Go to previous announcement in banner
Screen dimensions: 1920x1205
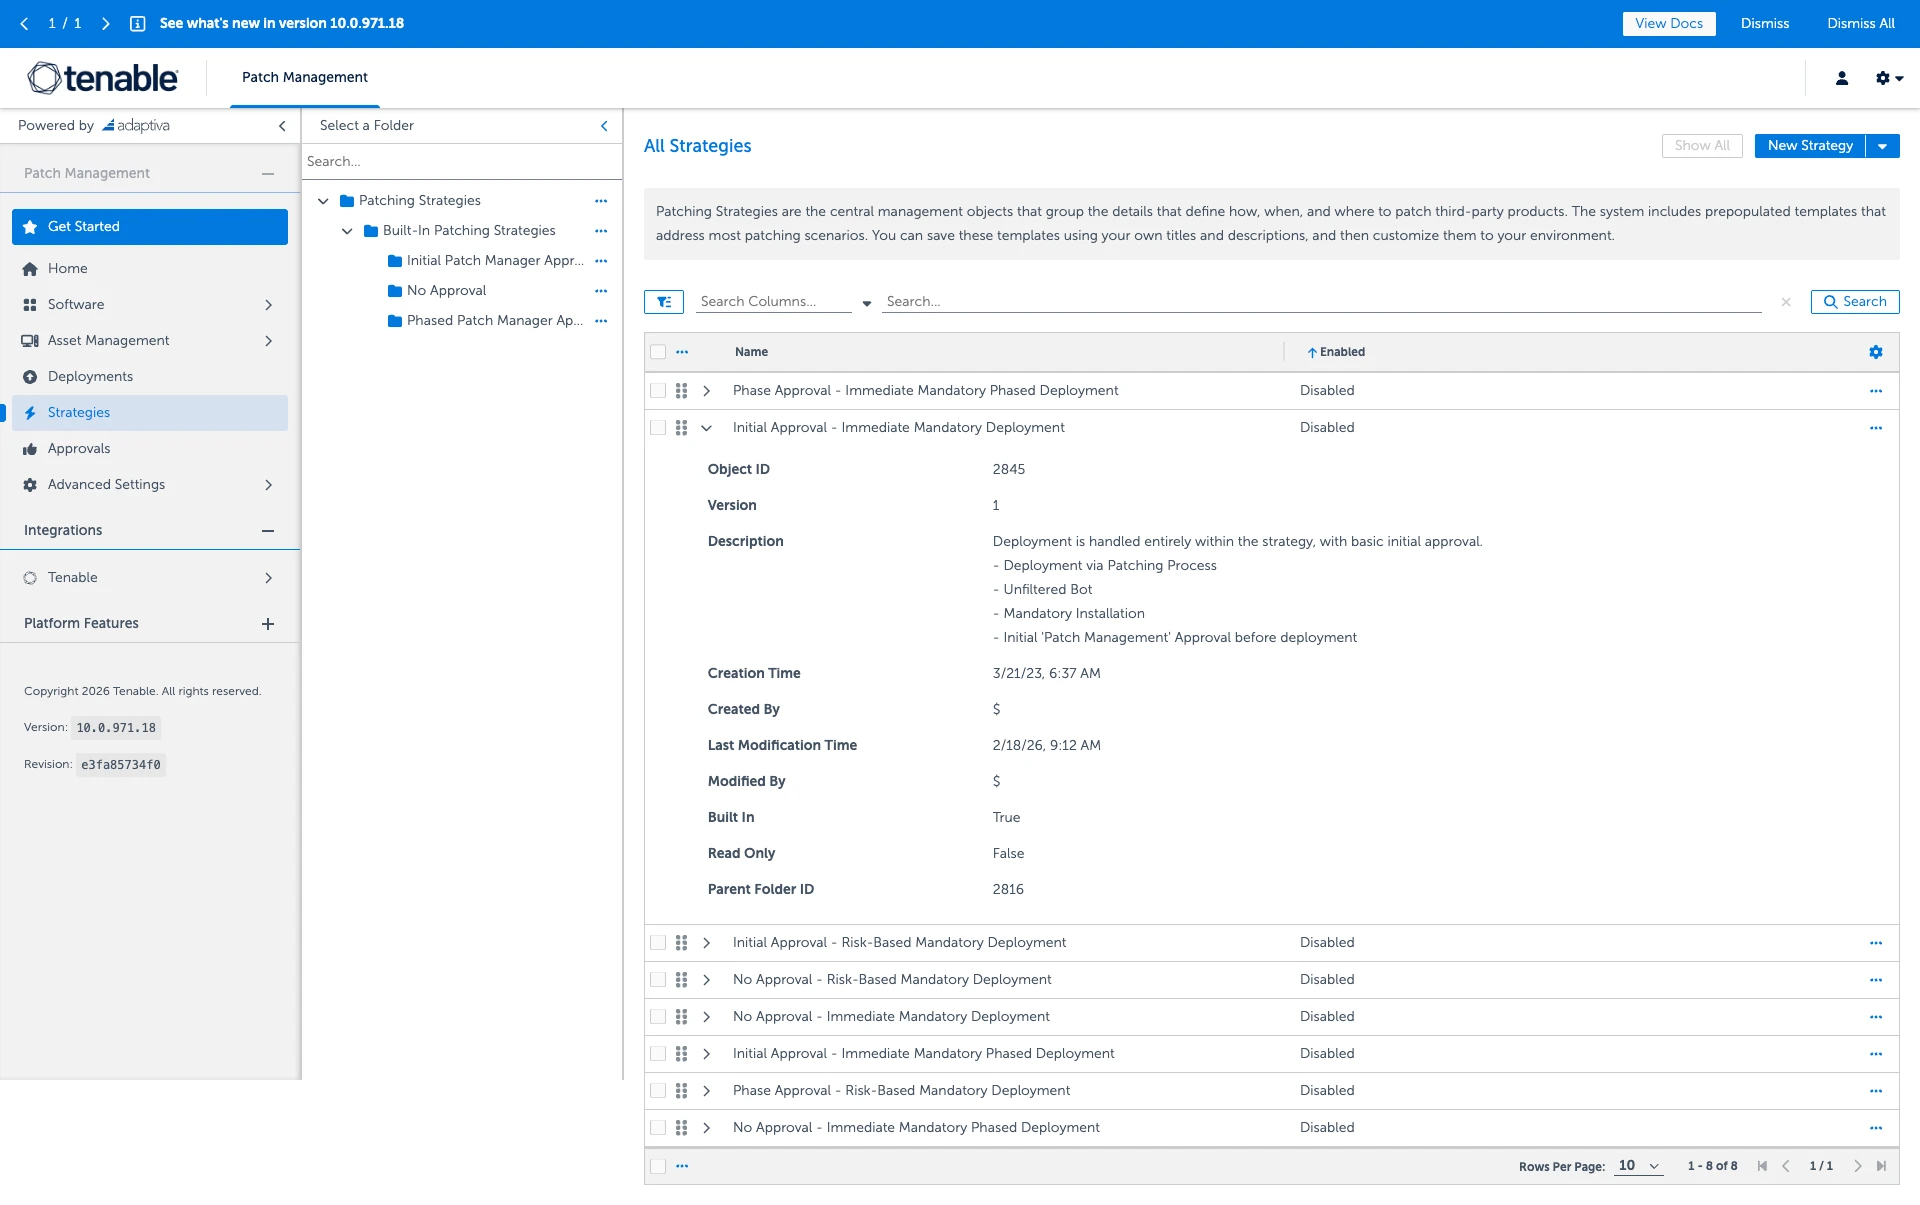click(24, 23)
